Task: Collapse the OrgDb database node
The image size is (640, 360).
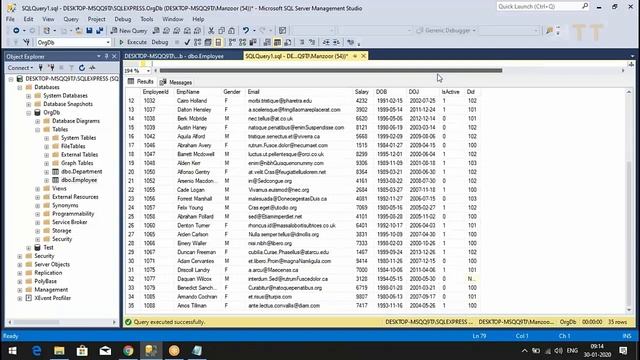Action: [29, 113]
